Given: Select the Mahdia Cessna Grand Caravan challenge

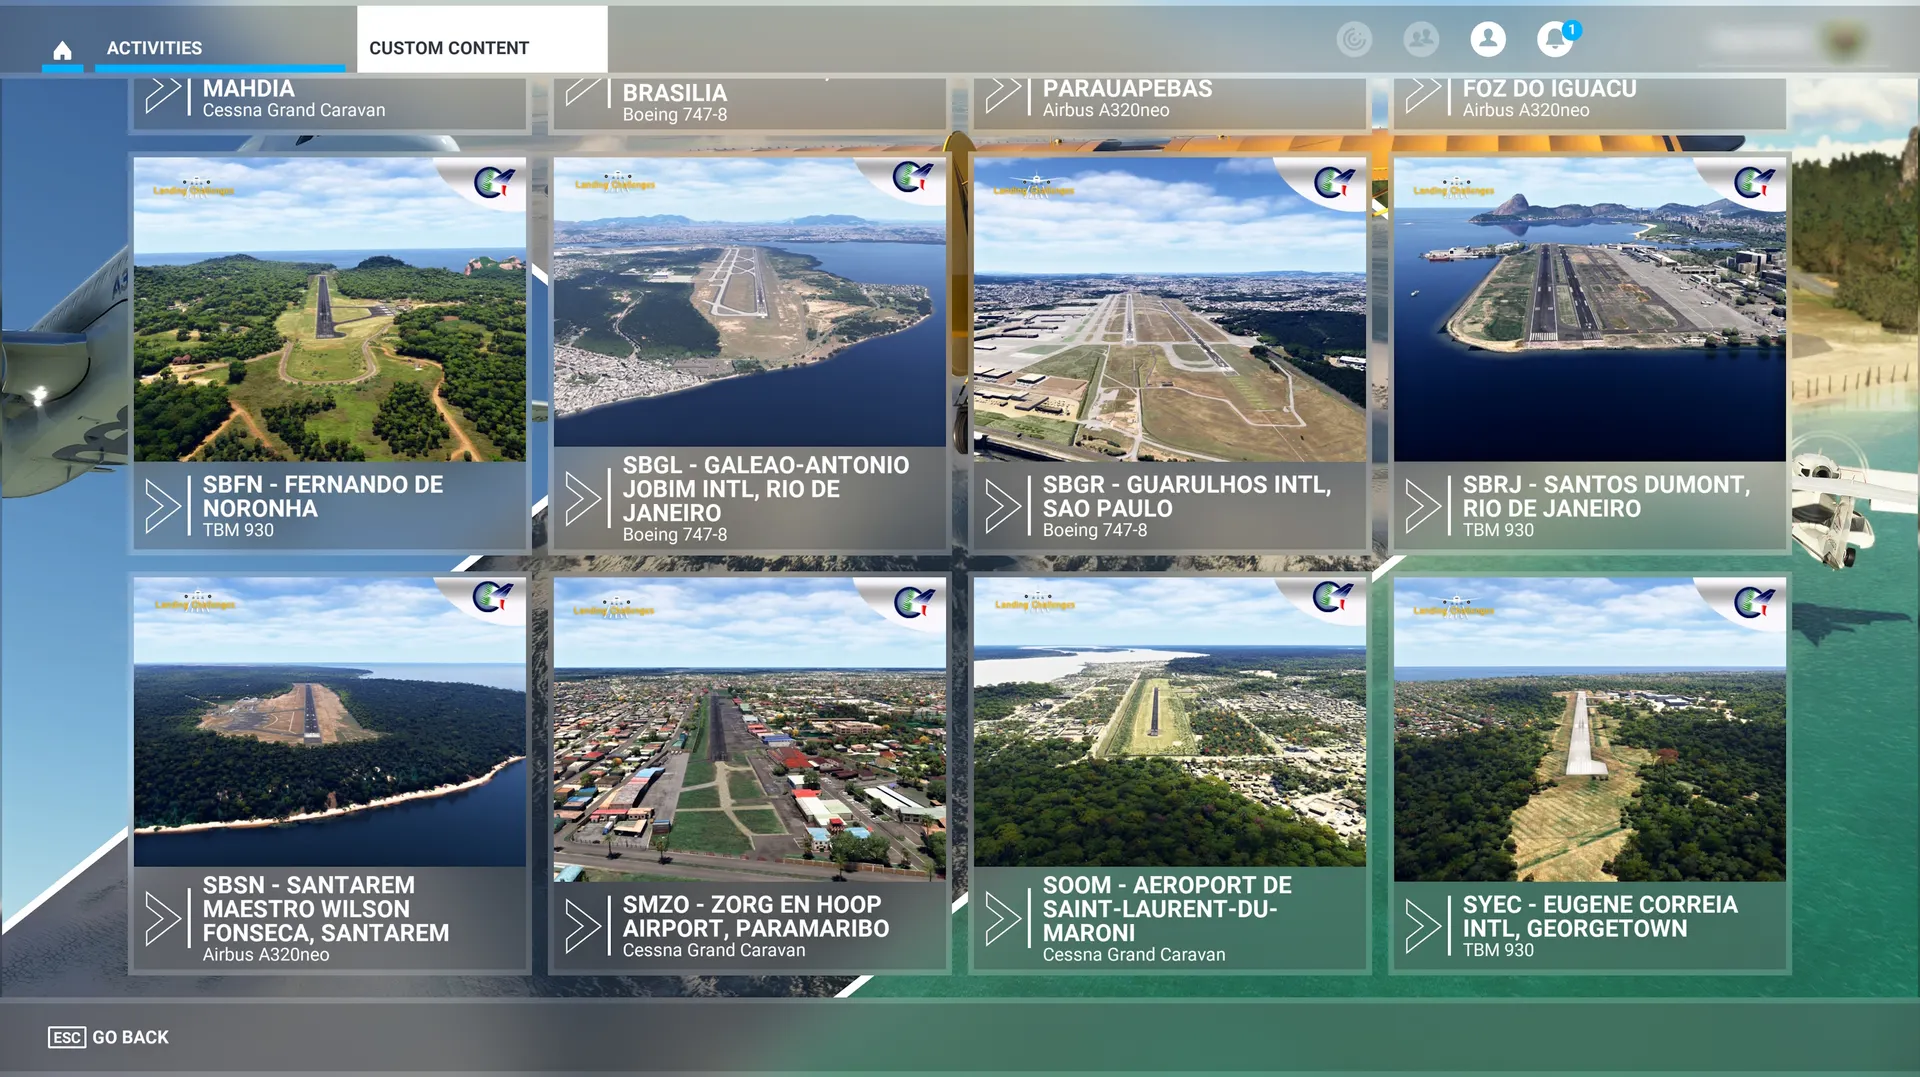Looking at the screenshot, I should pyautogui.click(x=330, y=100).
